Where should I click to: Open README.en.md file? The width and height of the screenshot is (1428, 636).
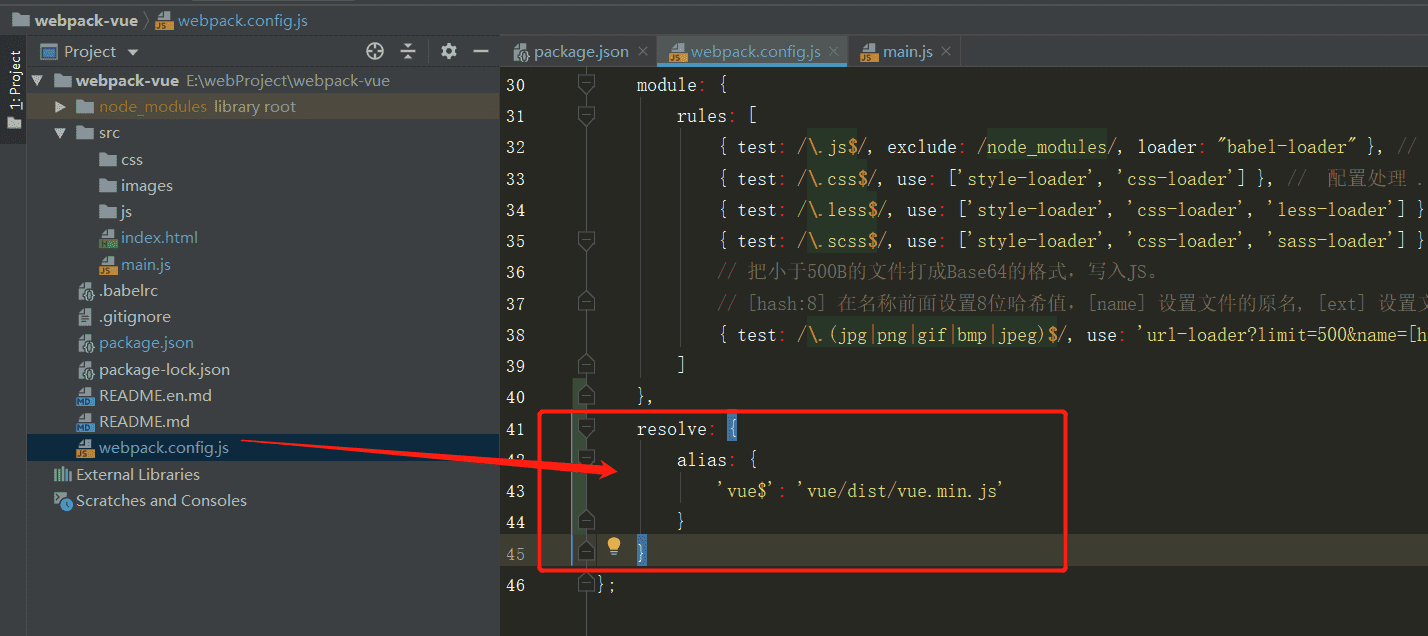coord(145,396)
